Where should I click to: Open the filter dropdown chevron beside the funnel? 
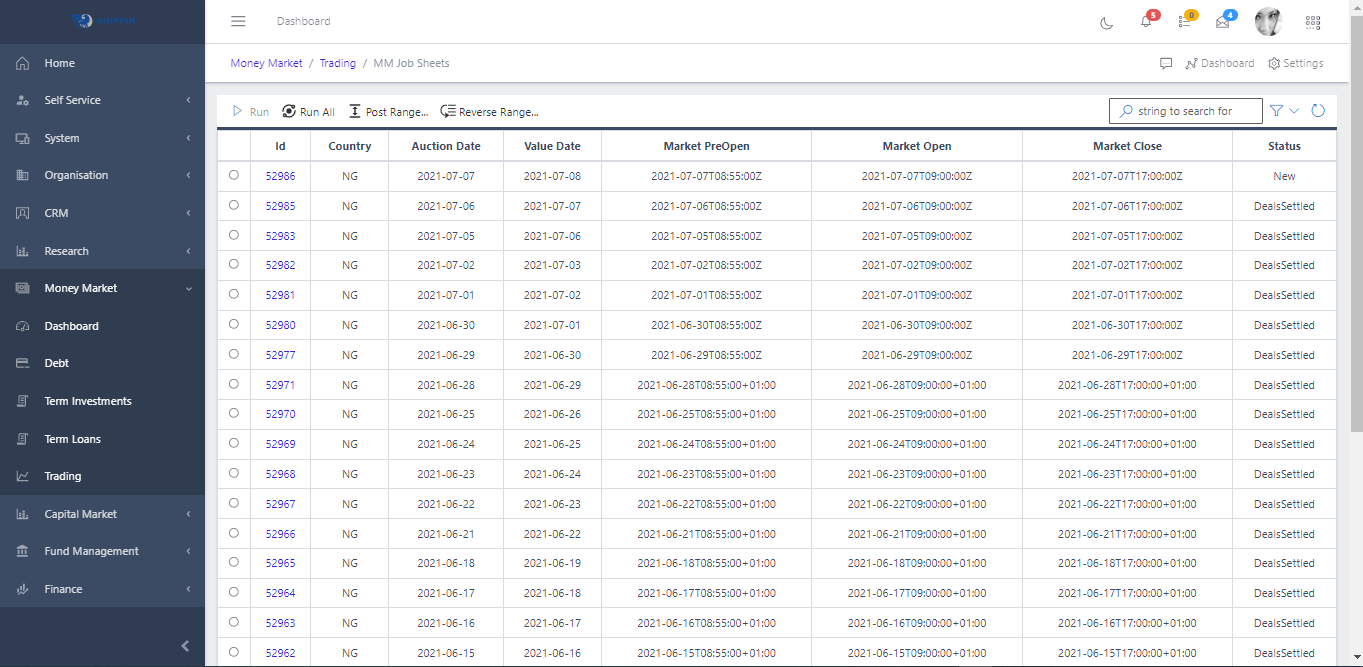(x=1295, y=110)
